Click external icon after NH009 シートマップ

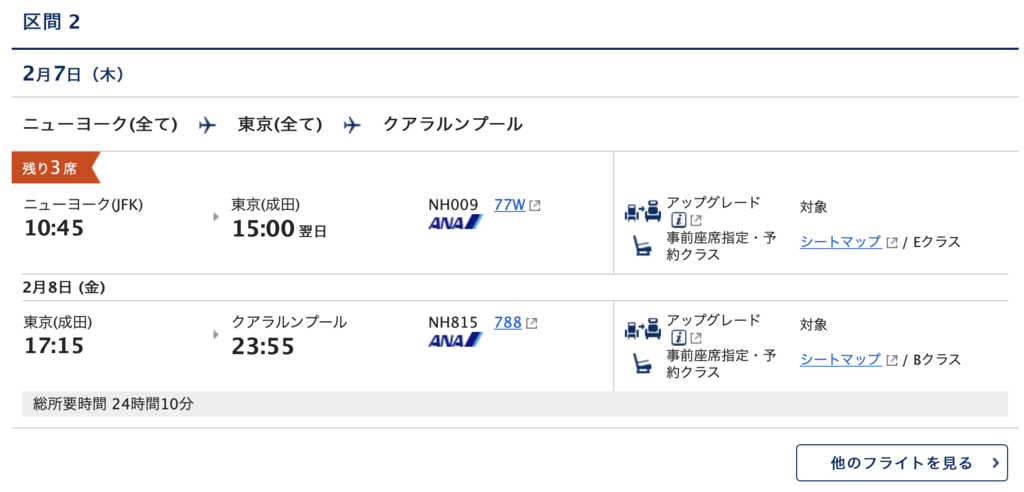pos(892,242)
